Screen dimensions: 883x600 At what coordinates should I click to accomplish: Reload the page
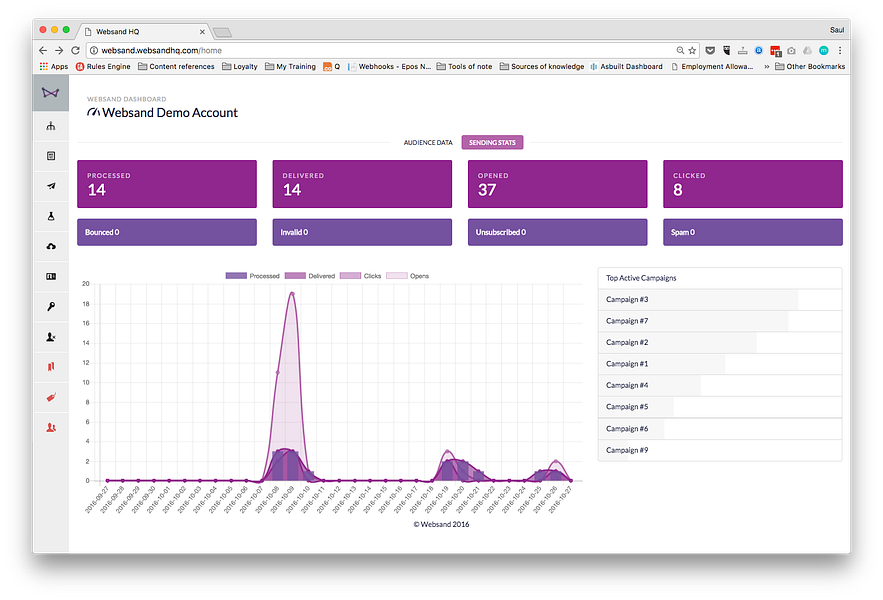pos(75,50)
